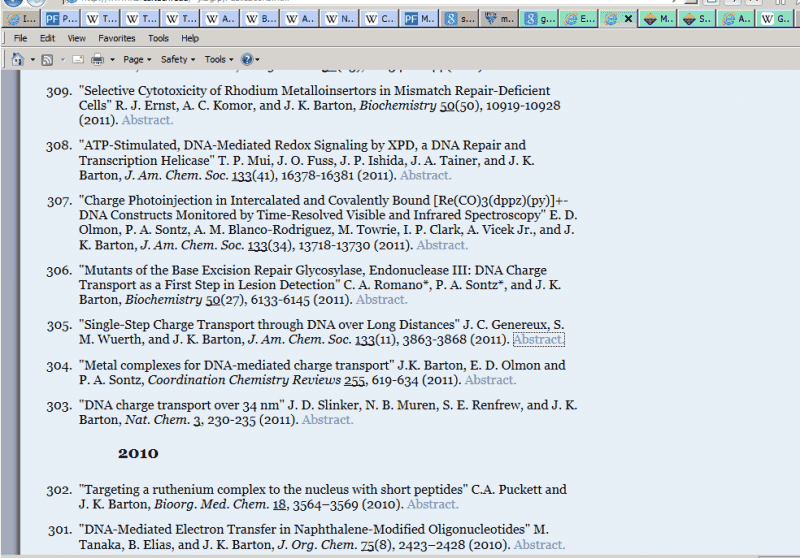Click the 2010 year heading

tap(138, 453)
